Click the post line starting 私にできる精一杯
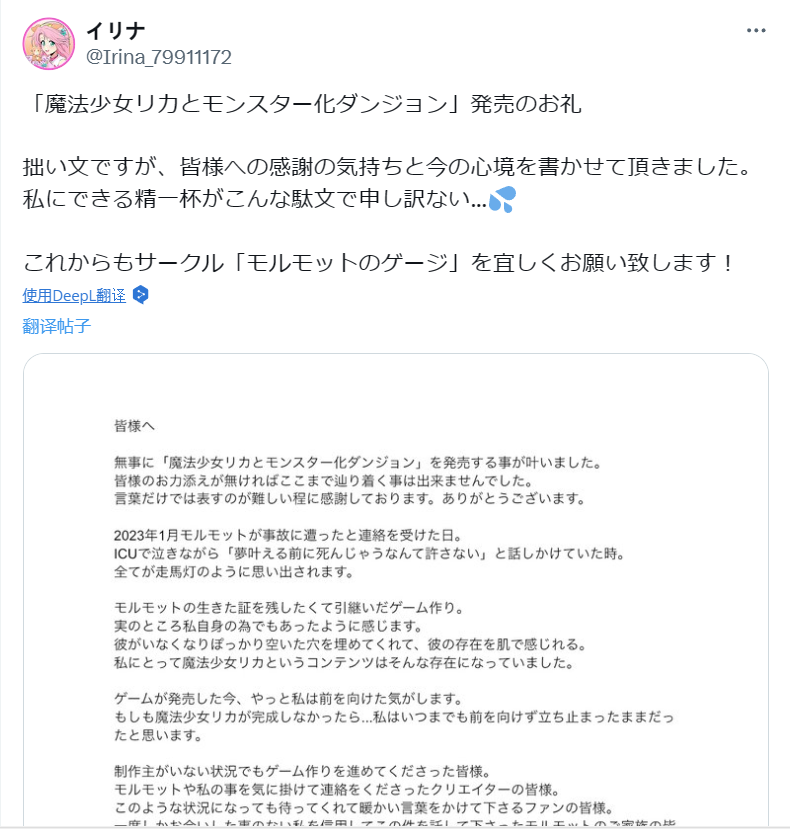This screenshot has height=829, width=790. point(254,199)
